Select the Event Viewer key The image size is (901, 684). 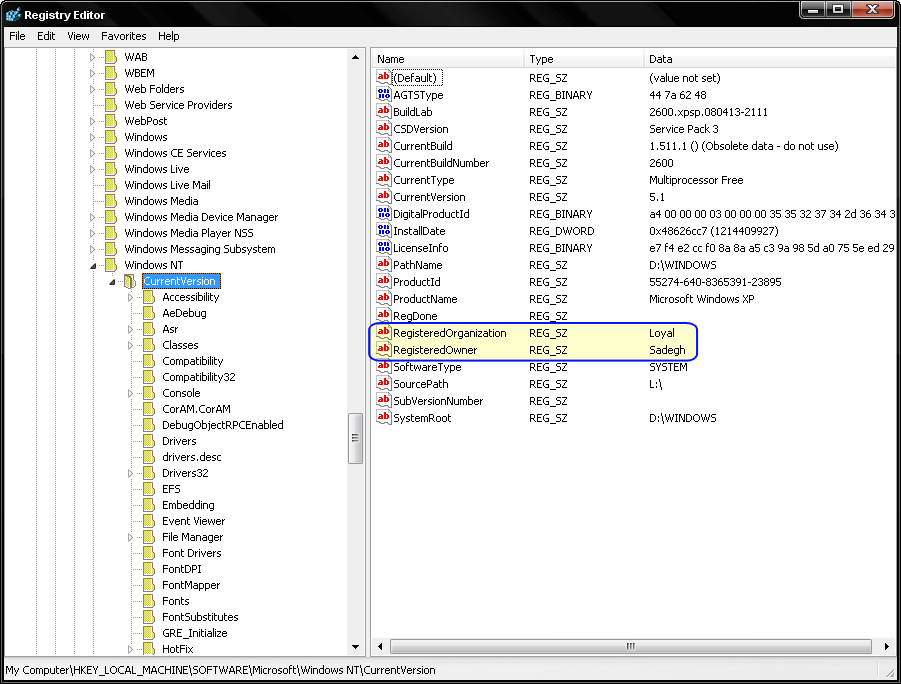(193, 521)
